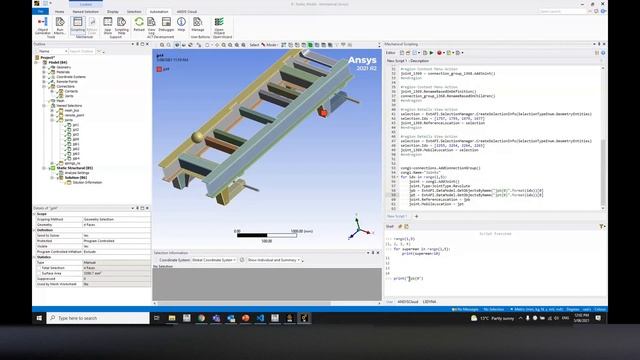Viewport: 640px width, 360px height.
Task: Select Joints under Connections
Action: point(69,96)
